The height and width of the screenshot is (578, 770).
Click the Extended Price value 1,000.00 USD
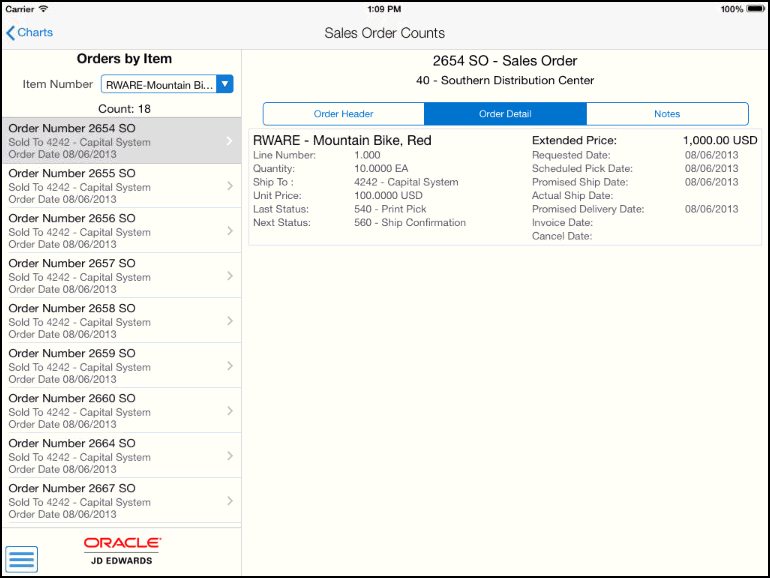click(720, 140)
